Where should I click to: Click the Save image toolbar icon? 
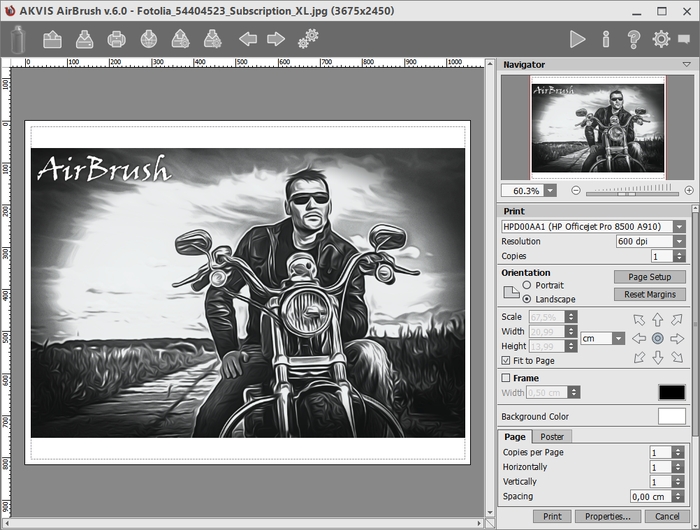coord(84,39)
